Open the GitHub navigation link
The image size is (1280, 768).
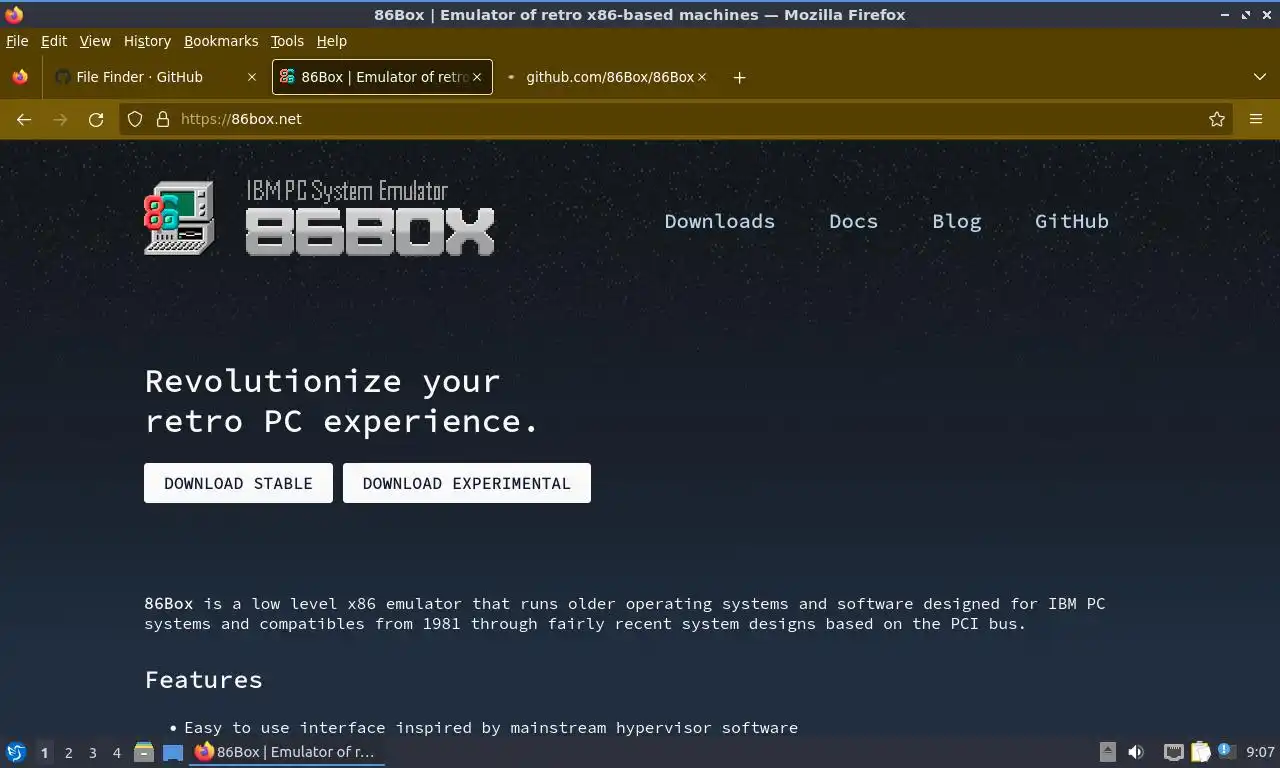(x=1072, y=221)
